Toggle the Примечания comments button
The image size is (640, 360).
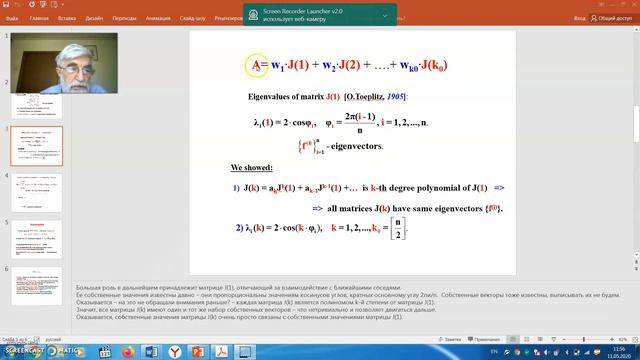tap(484, 340)
